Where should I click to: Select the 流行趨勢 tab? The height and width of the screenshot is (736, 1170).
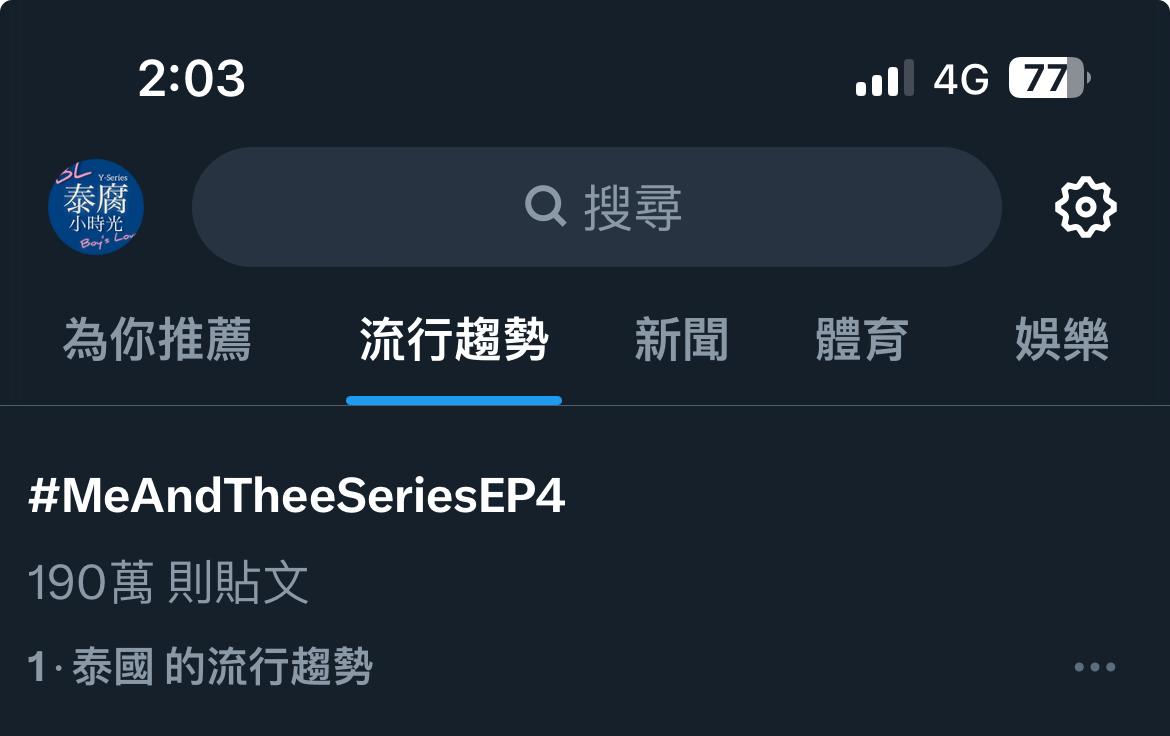point(454,340)
